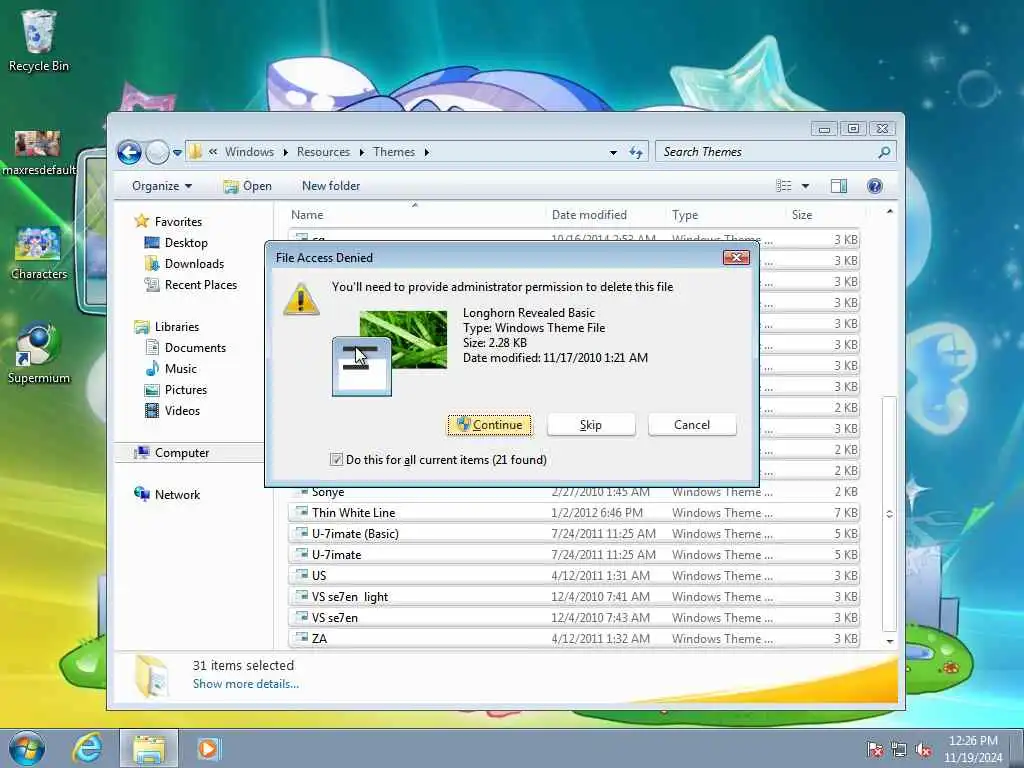Click the search magnifier icon

pos(884,152)
